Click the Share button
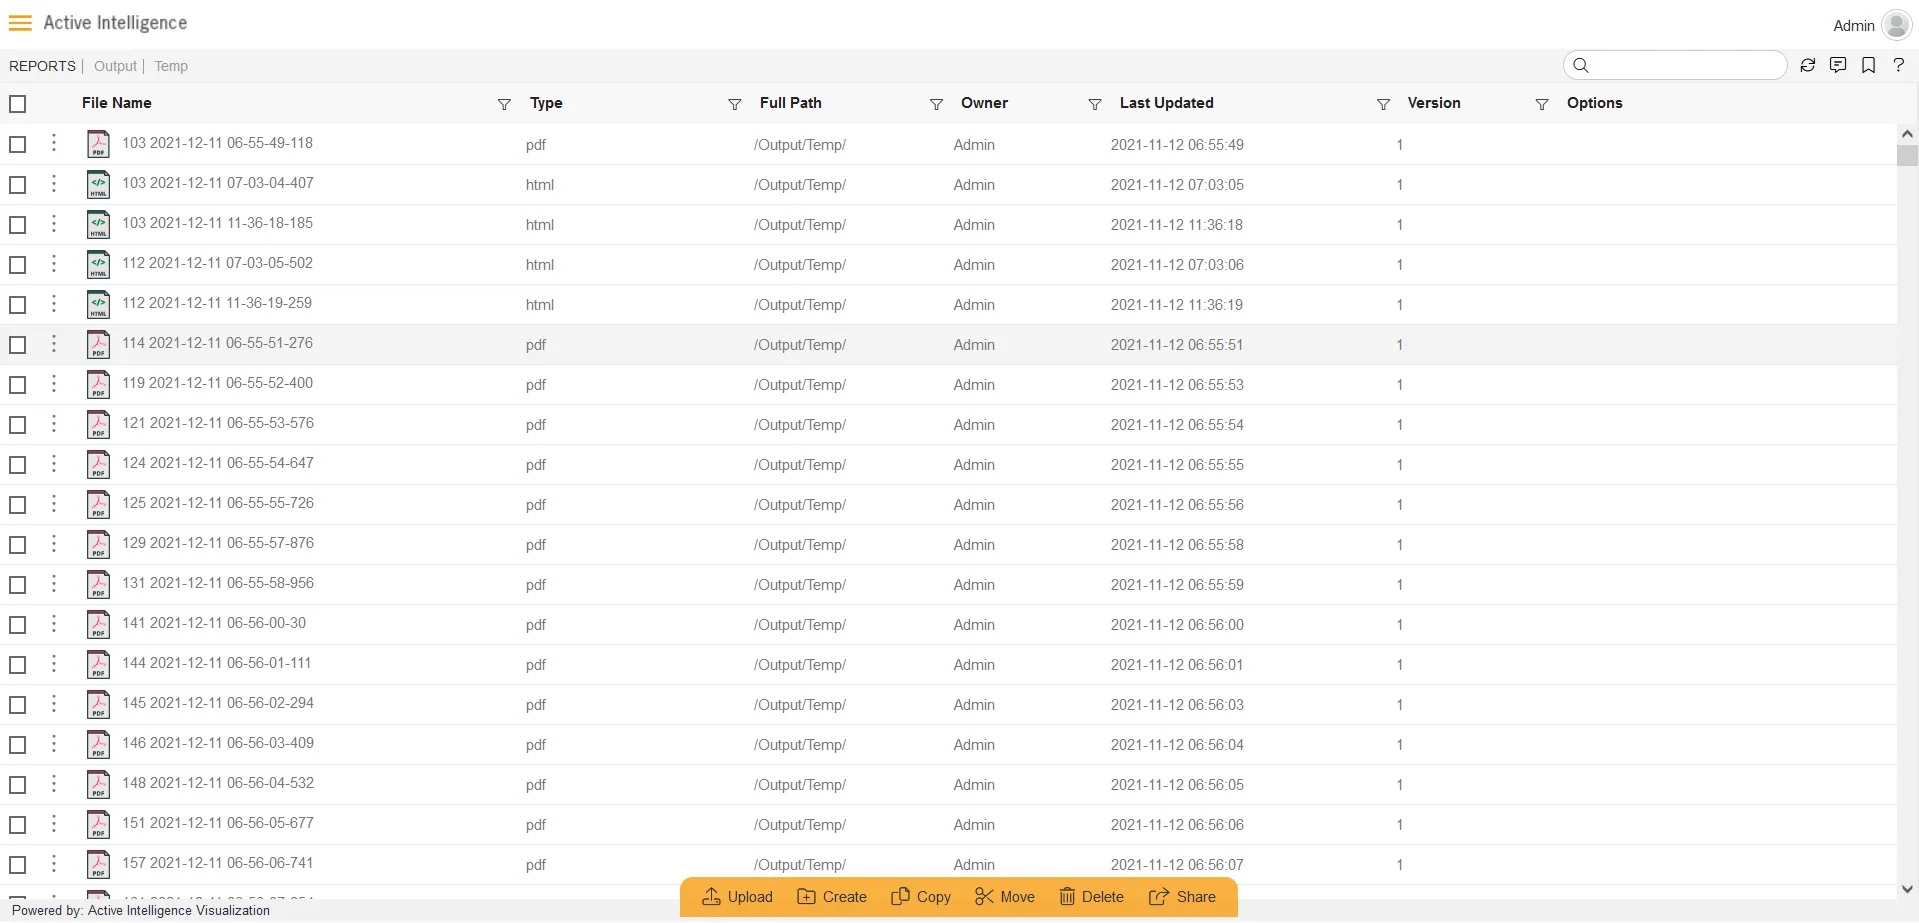This screenshot has height=923, width=1919. (x=1182, y=897)
